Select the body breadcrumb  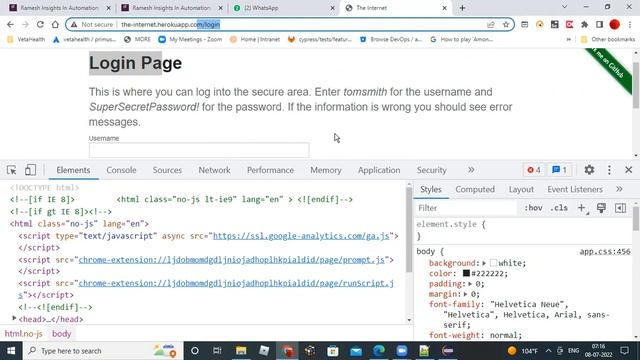pyautogui.click(x=62, y=333)
